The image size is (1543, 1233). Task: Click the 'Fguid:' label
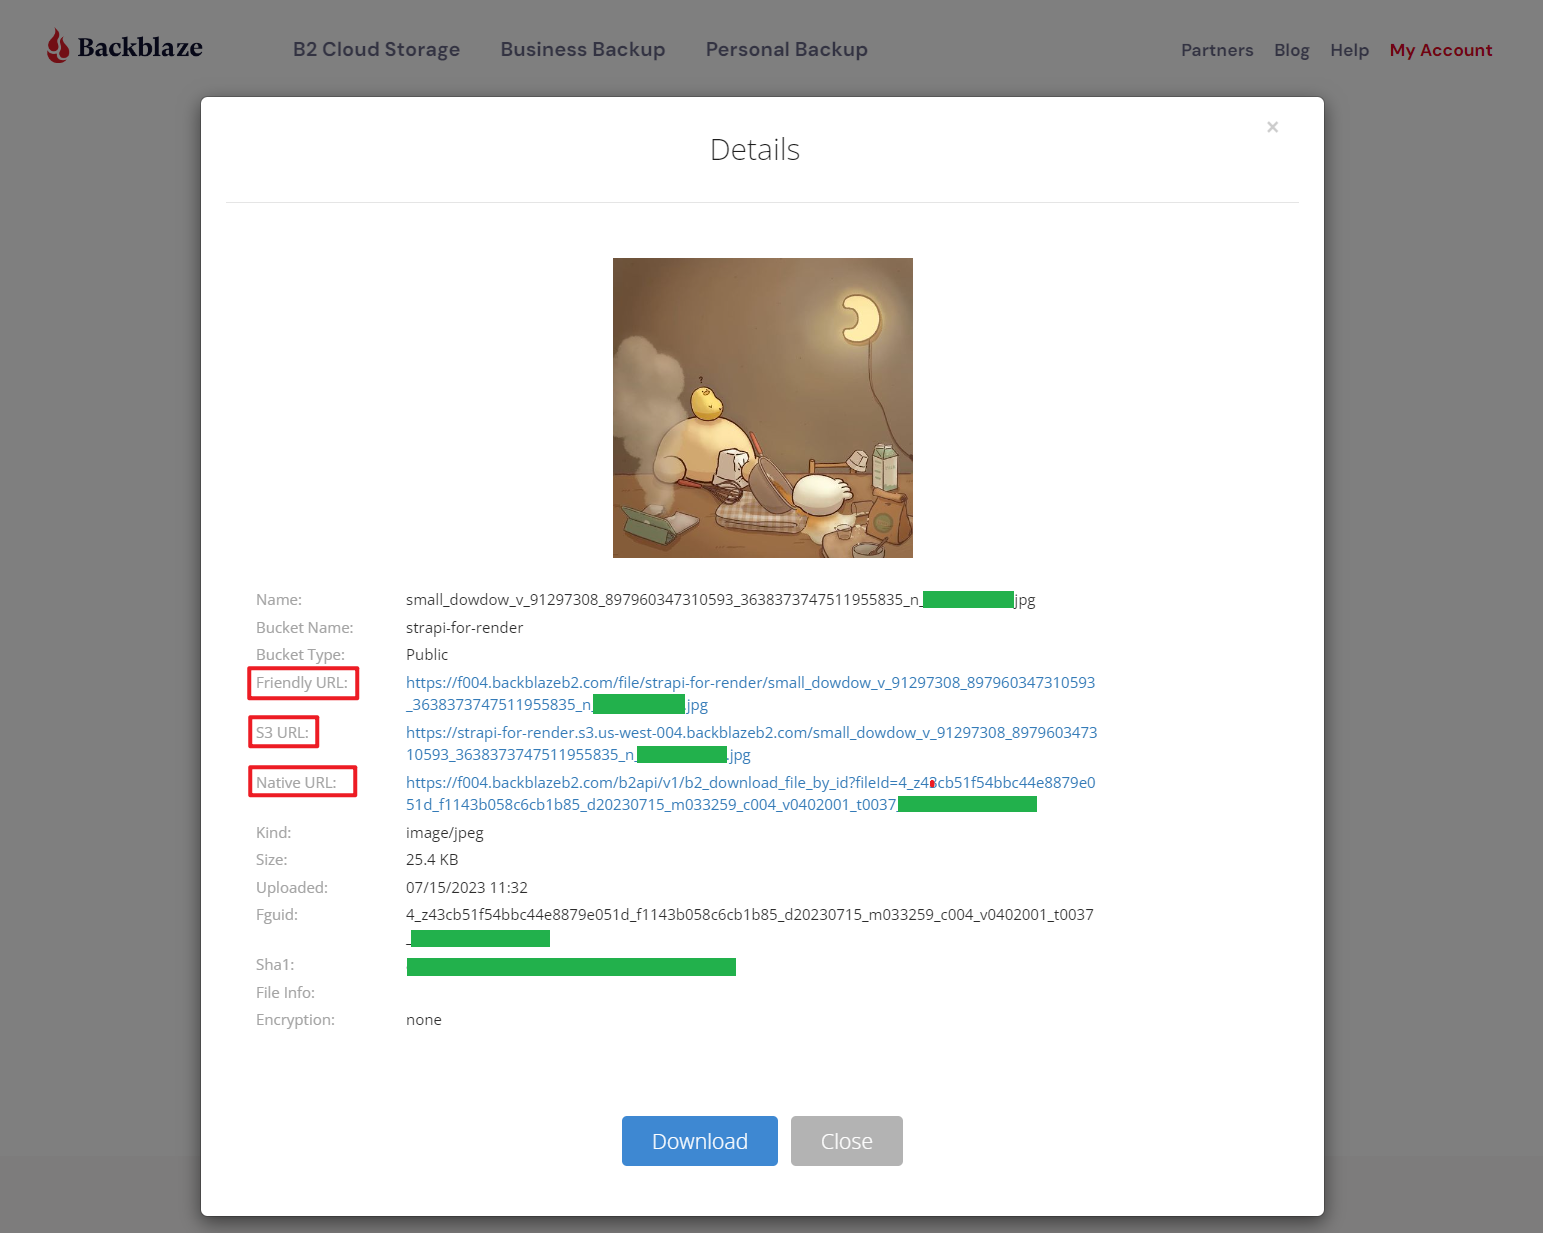tap(277, 914)
